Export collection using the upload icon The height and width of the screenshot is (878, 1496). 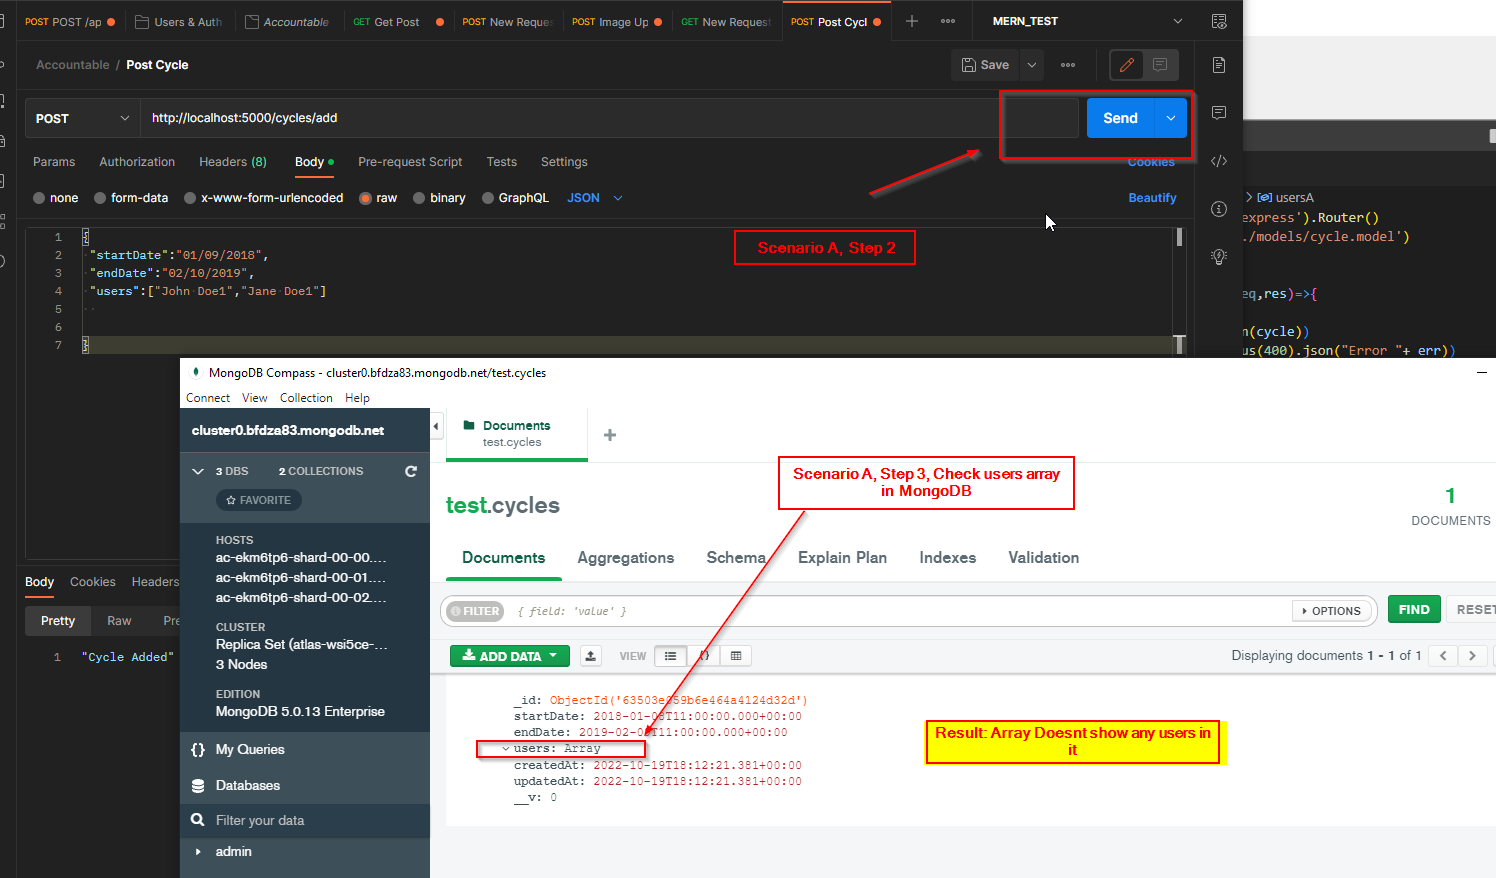click(591, 656)
